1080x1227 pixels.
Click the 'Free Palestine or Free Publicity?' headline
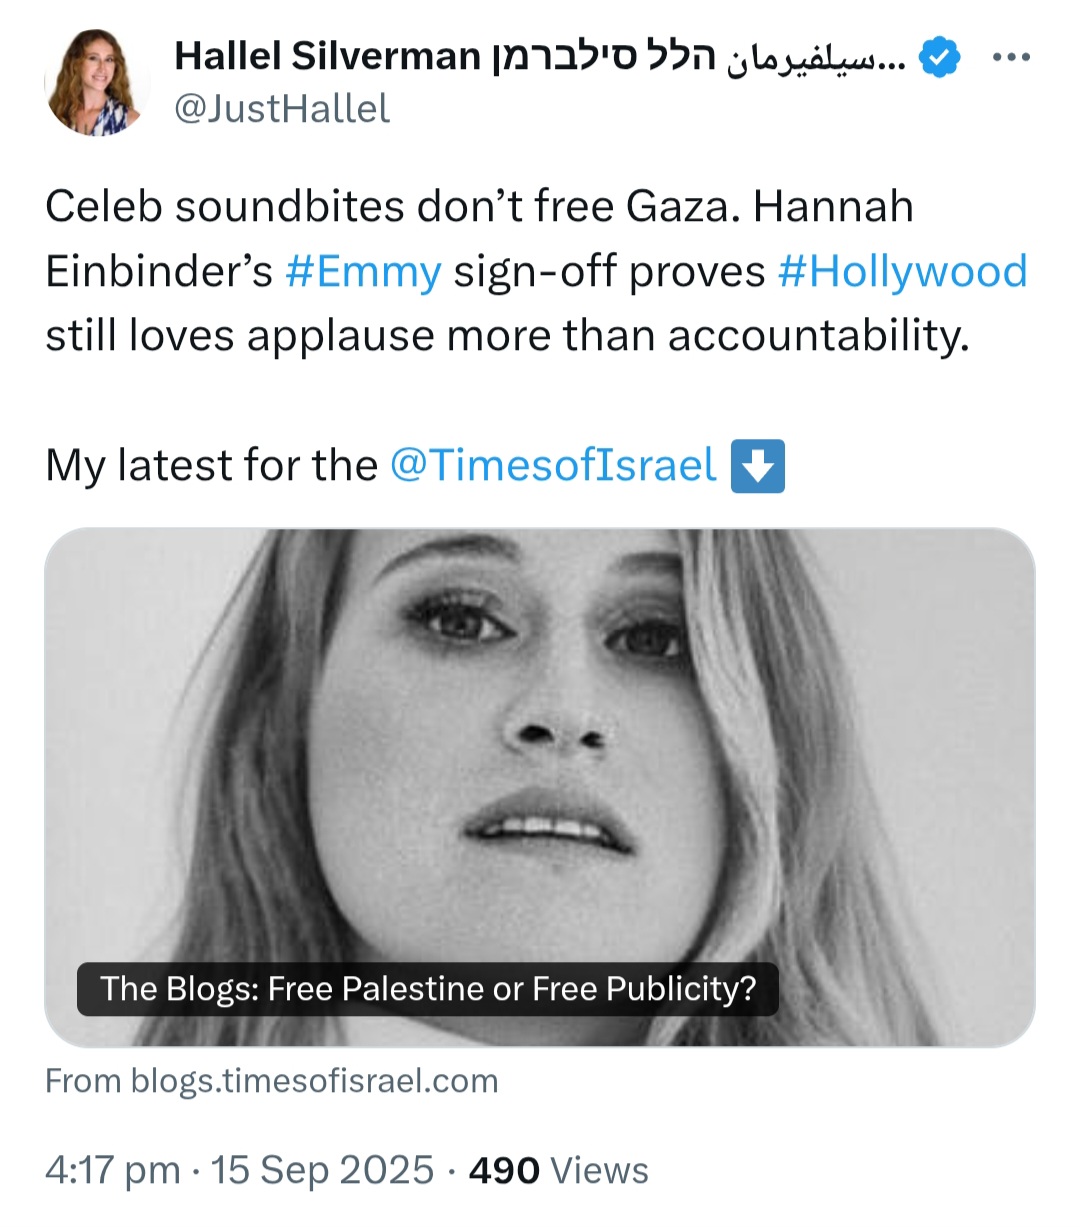click(428, 989)
